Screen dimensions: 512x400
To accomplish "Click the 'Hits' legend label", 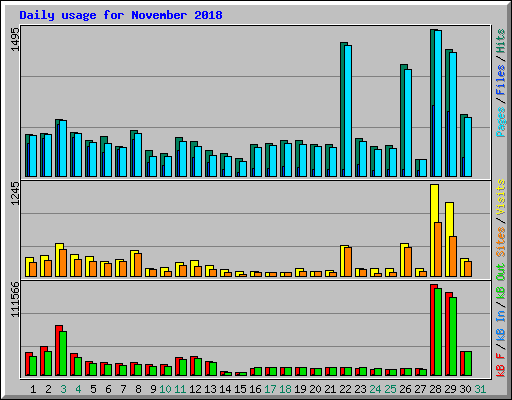I will [501, 41].
